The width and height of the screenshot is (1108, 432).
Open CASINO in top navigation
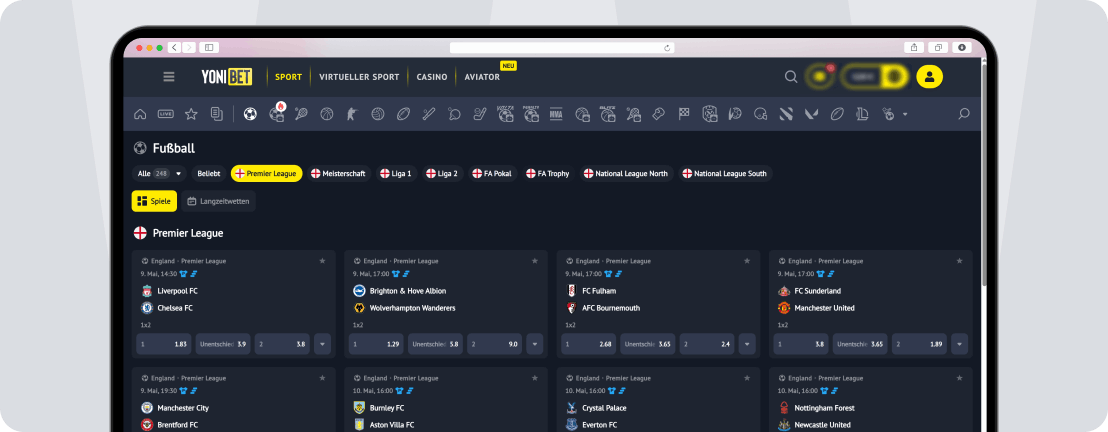[x=432, y=77]
